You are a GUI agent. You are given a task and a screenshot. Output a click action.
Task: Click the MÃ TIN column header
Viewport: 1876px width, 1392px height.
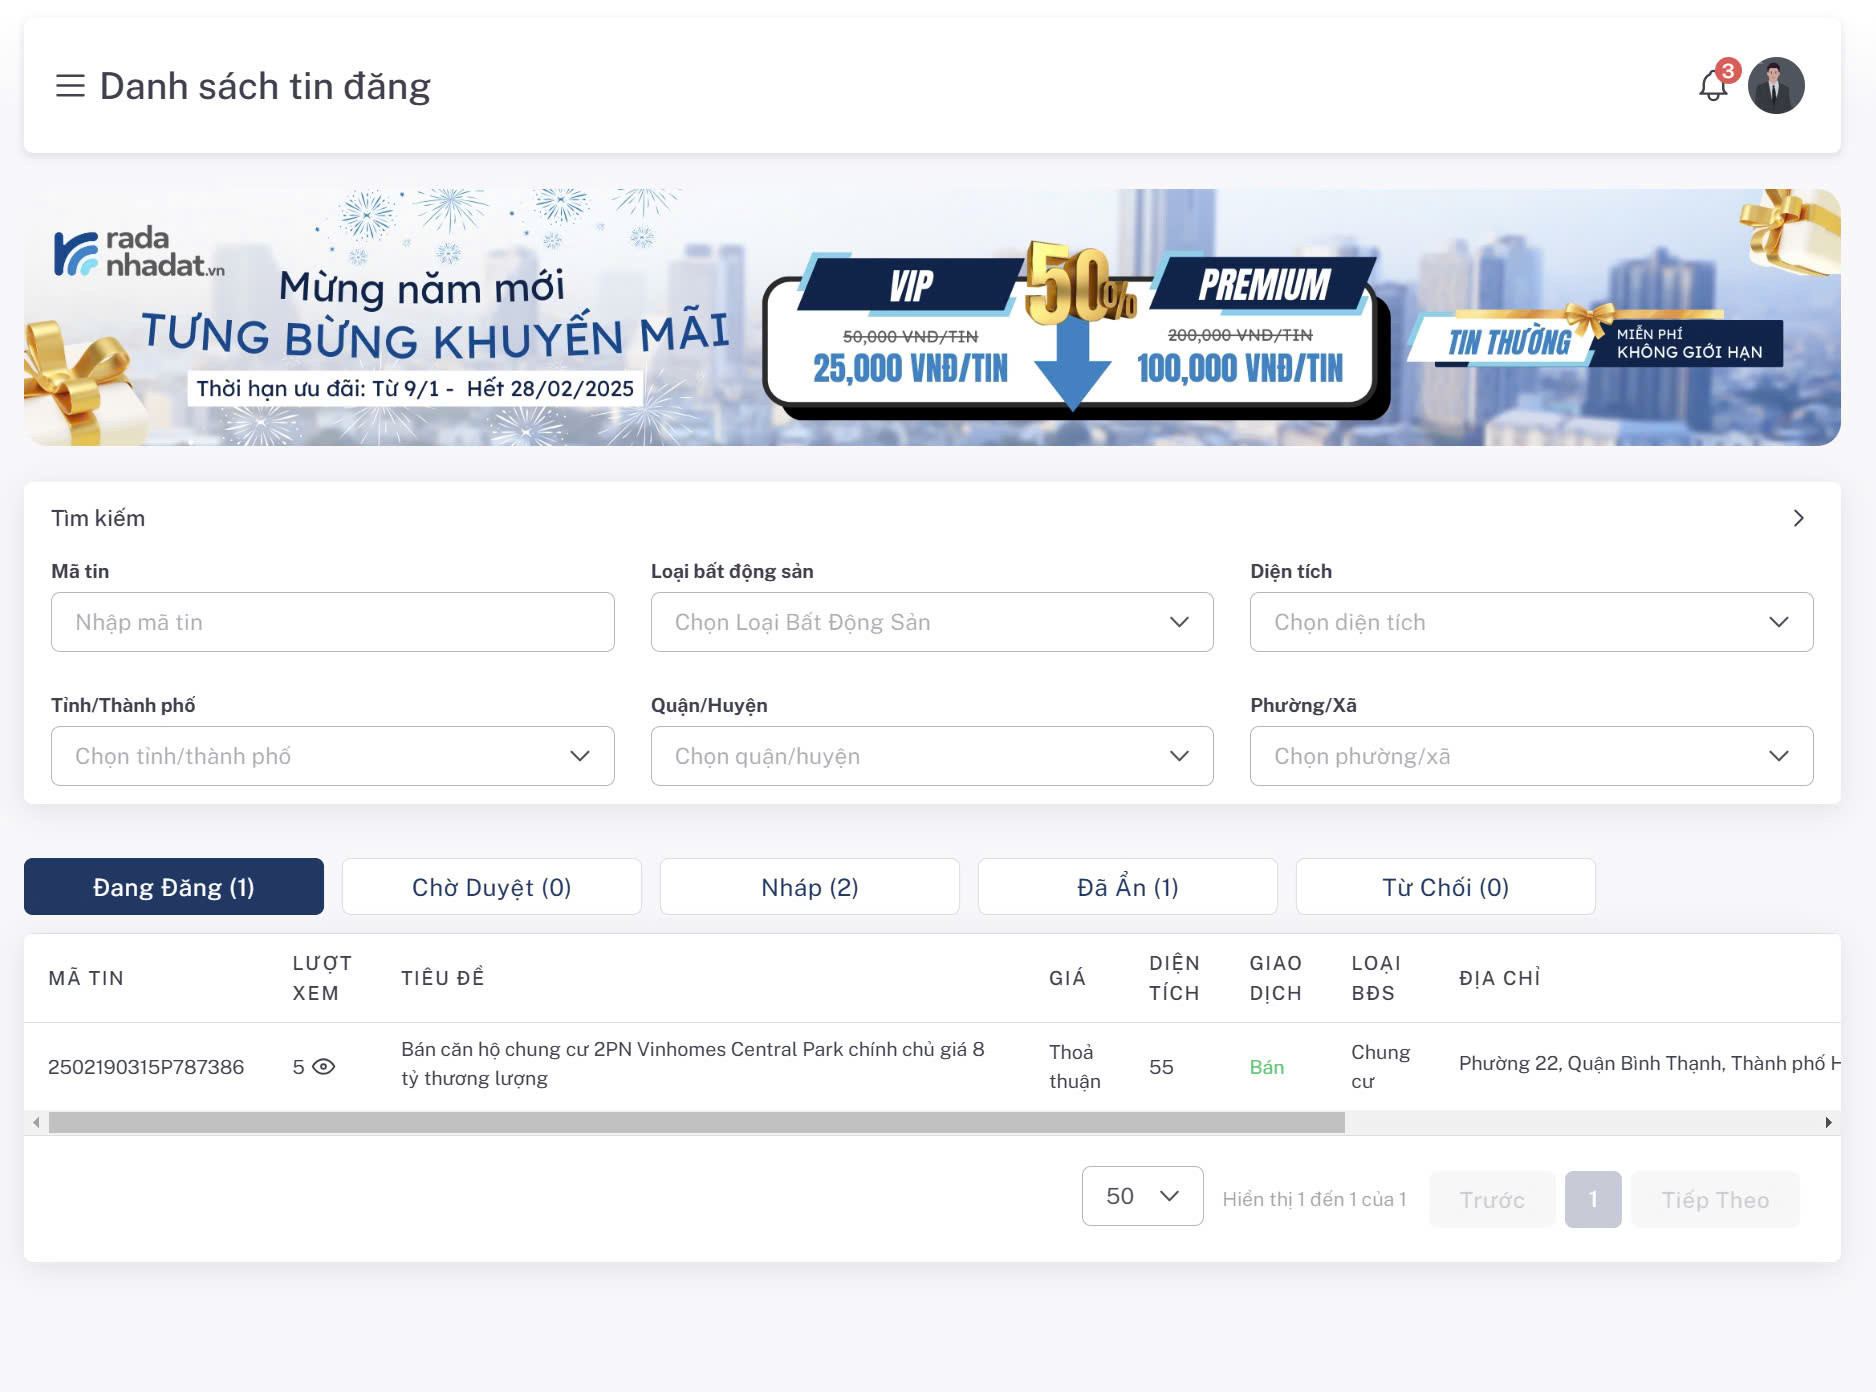(x=86, y=978)
